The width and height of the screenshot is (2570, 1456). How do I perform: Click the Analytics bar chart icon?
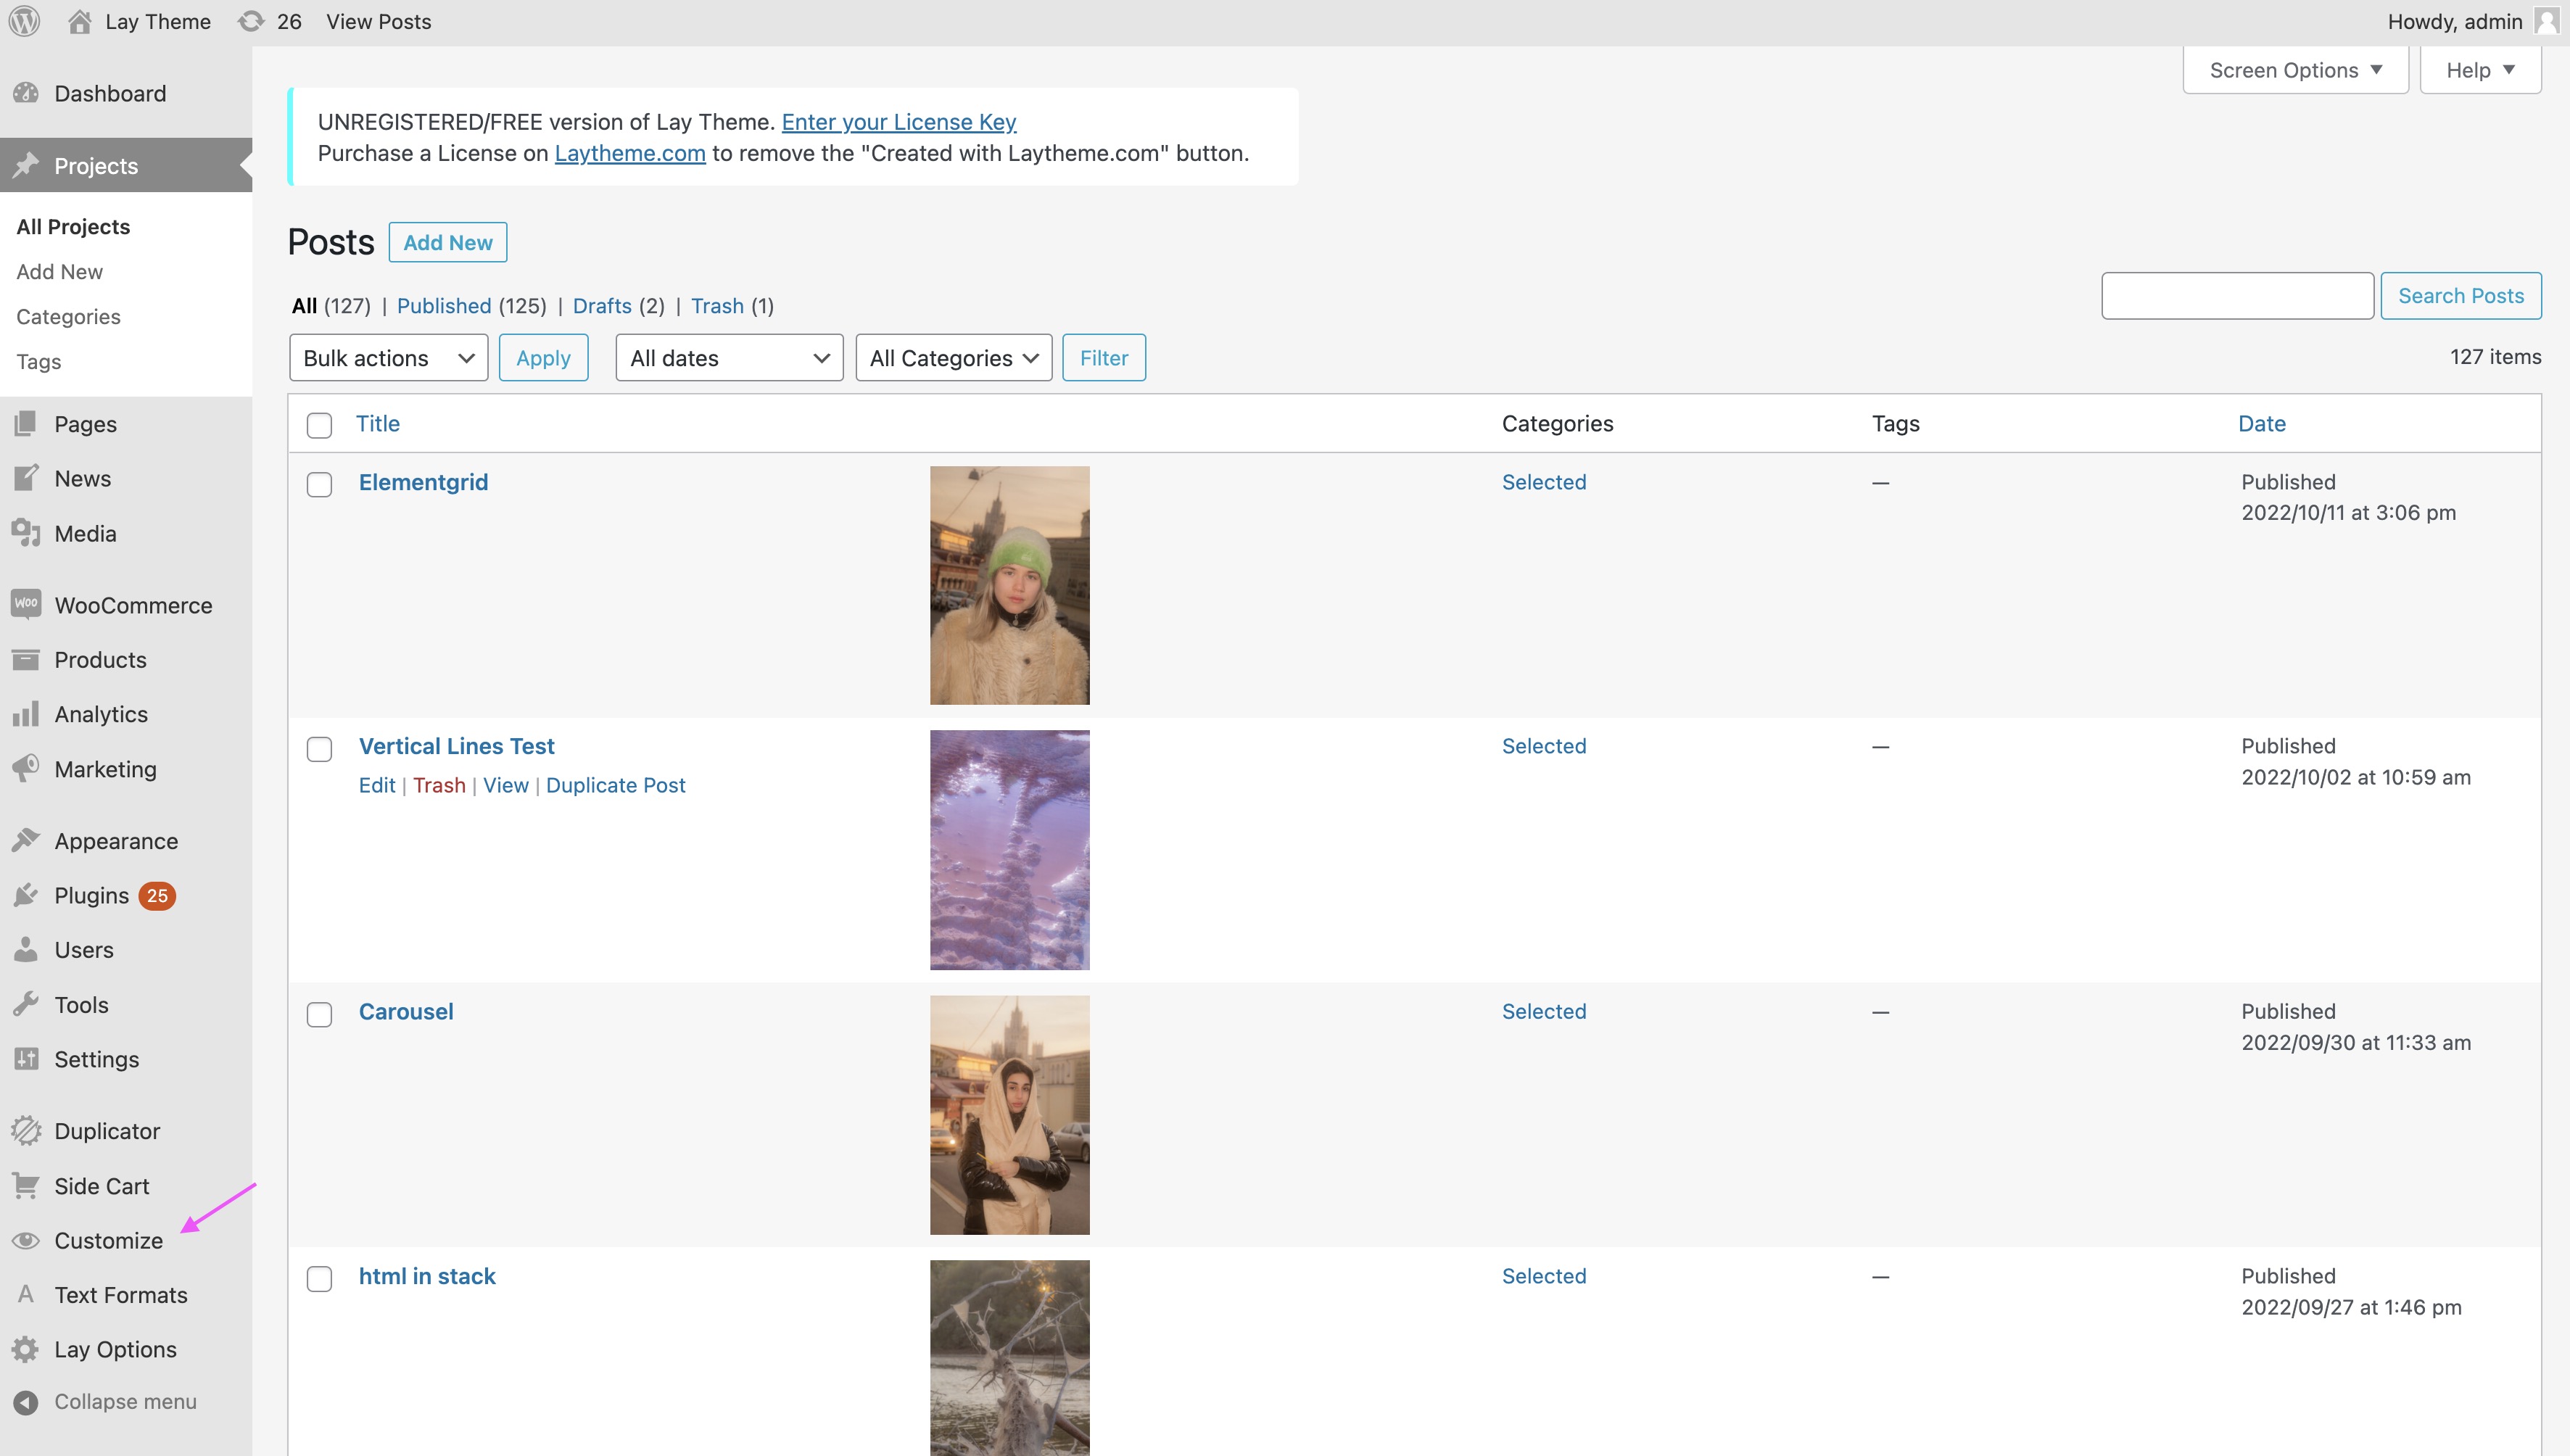coord(26,714)
